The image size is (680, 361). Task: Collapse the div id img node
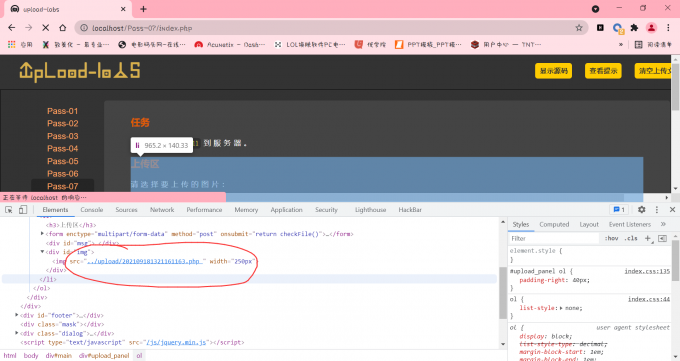(x=42, y=252)
